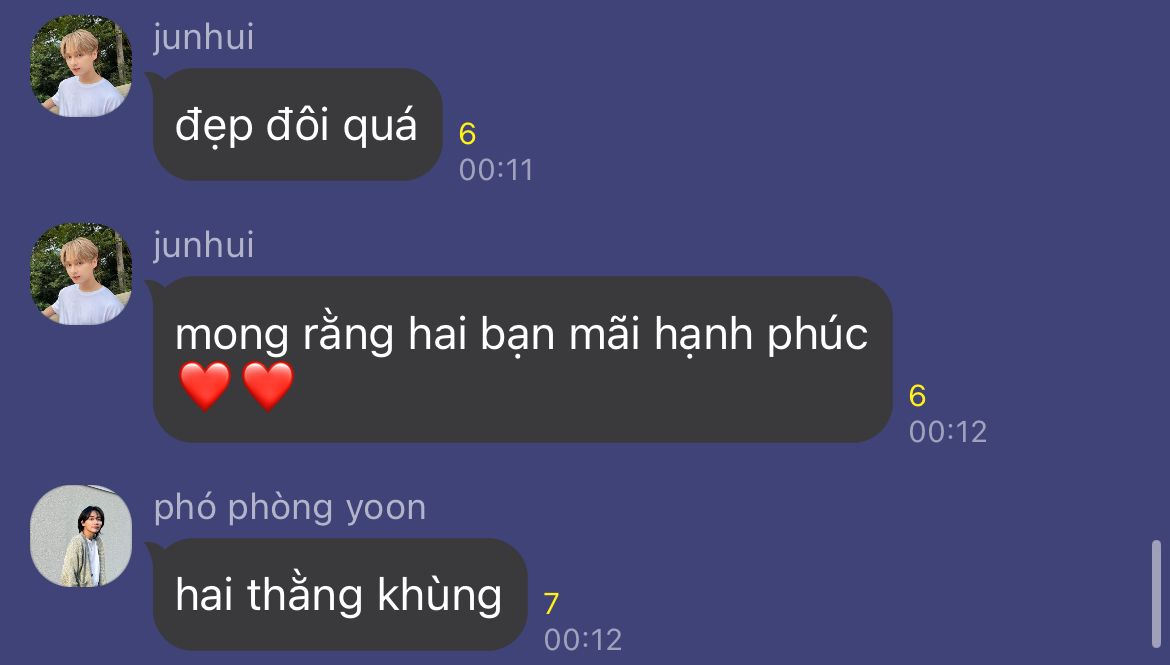Click the 00:12 timestamp under read count 7
Viewport: 1170px width, 665px height.
point(583,640)
